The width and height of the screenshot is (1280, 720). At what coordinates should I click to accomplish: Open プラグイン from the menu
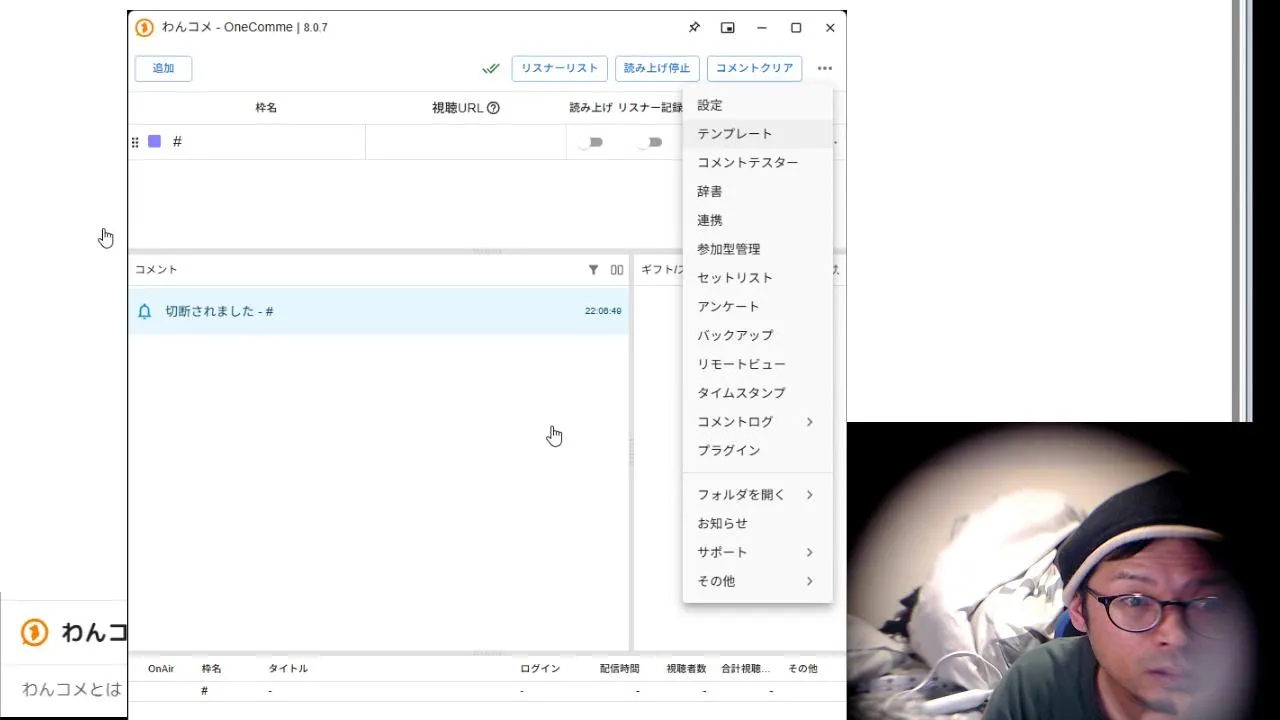click(757, 451)
